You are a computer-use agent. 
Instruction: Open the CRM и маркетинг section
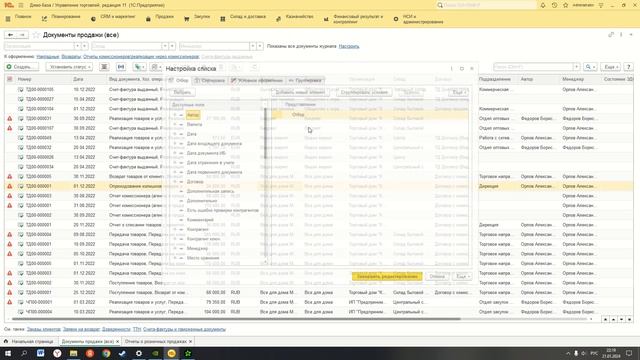113,18
